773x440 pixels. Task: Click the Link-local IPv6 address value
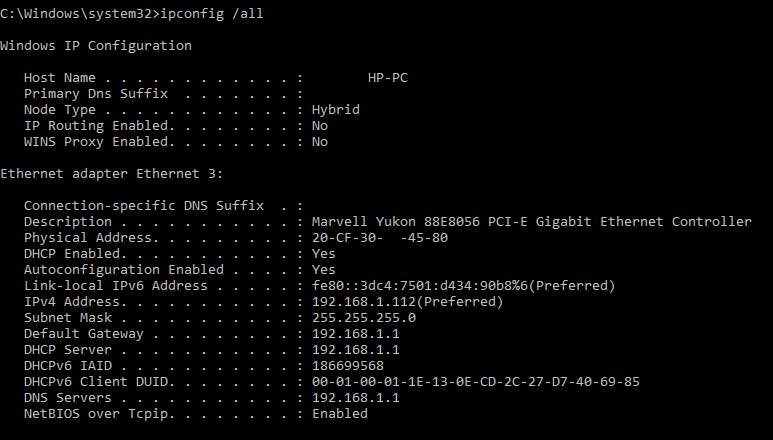tap(463, 285)
